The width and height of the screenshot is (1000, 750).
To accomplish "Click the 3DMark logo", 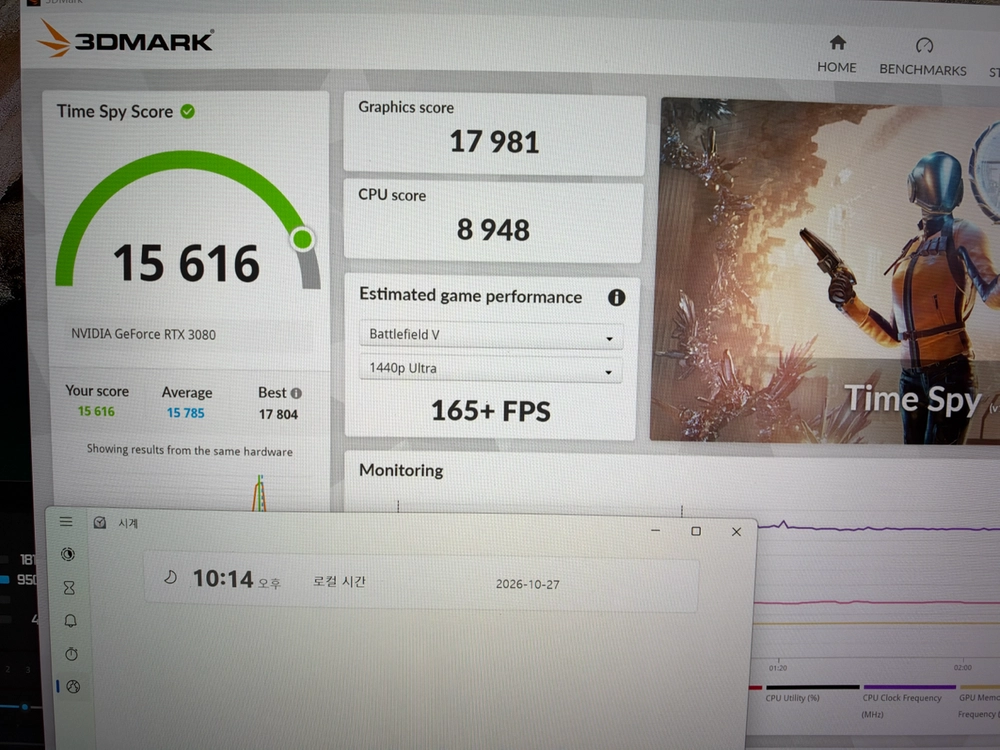I will [126, 40].
